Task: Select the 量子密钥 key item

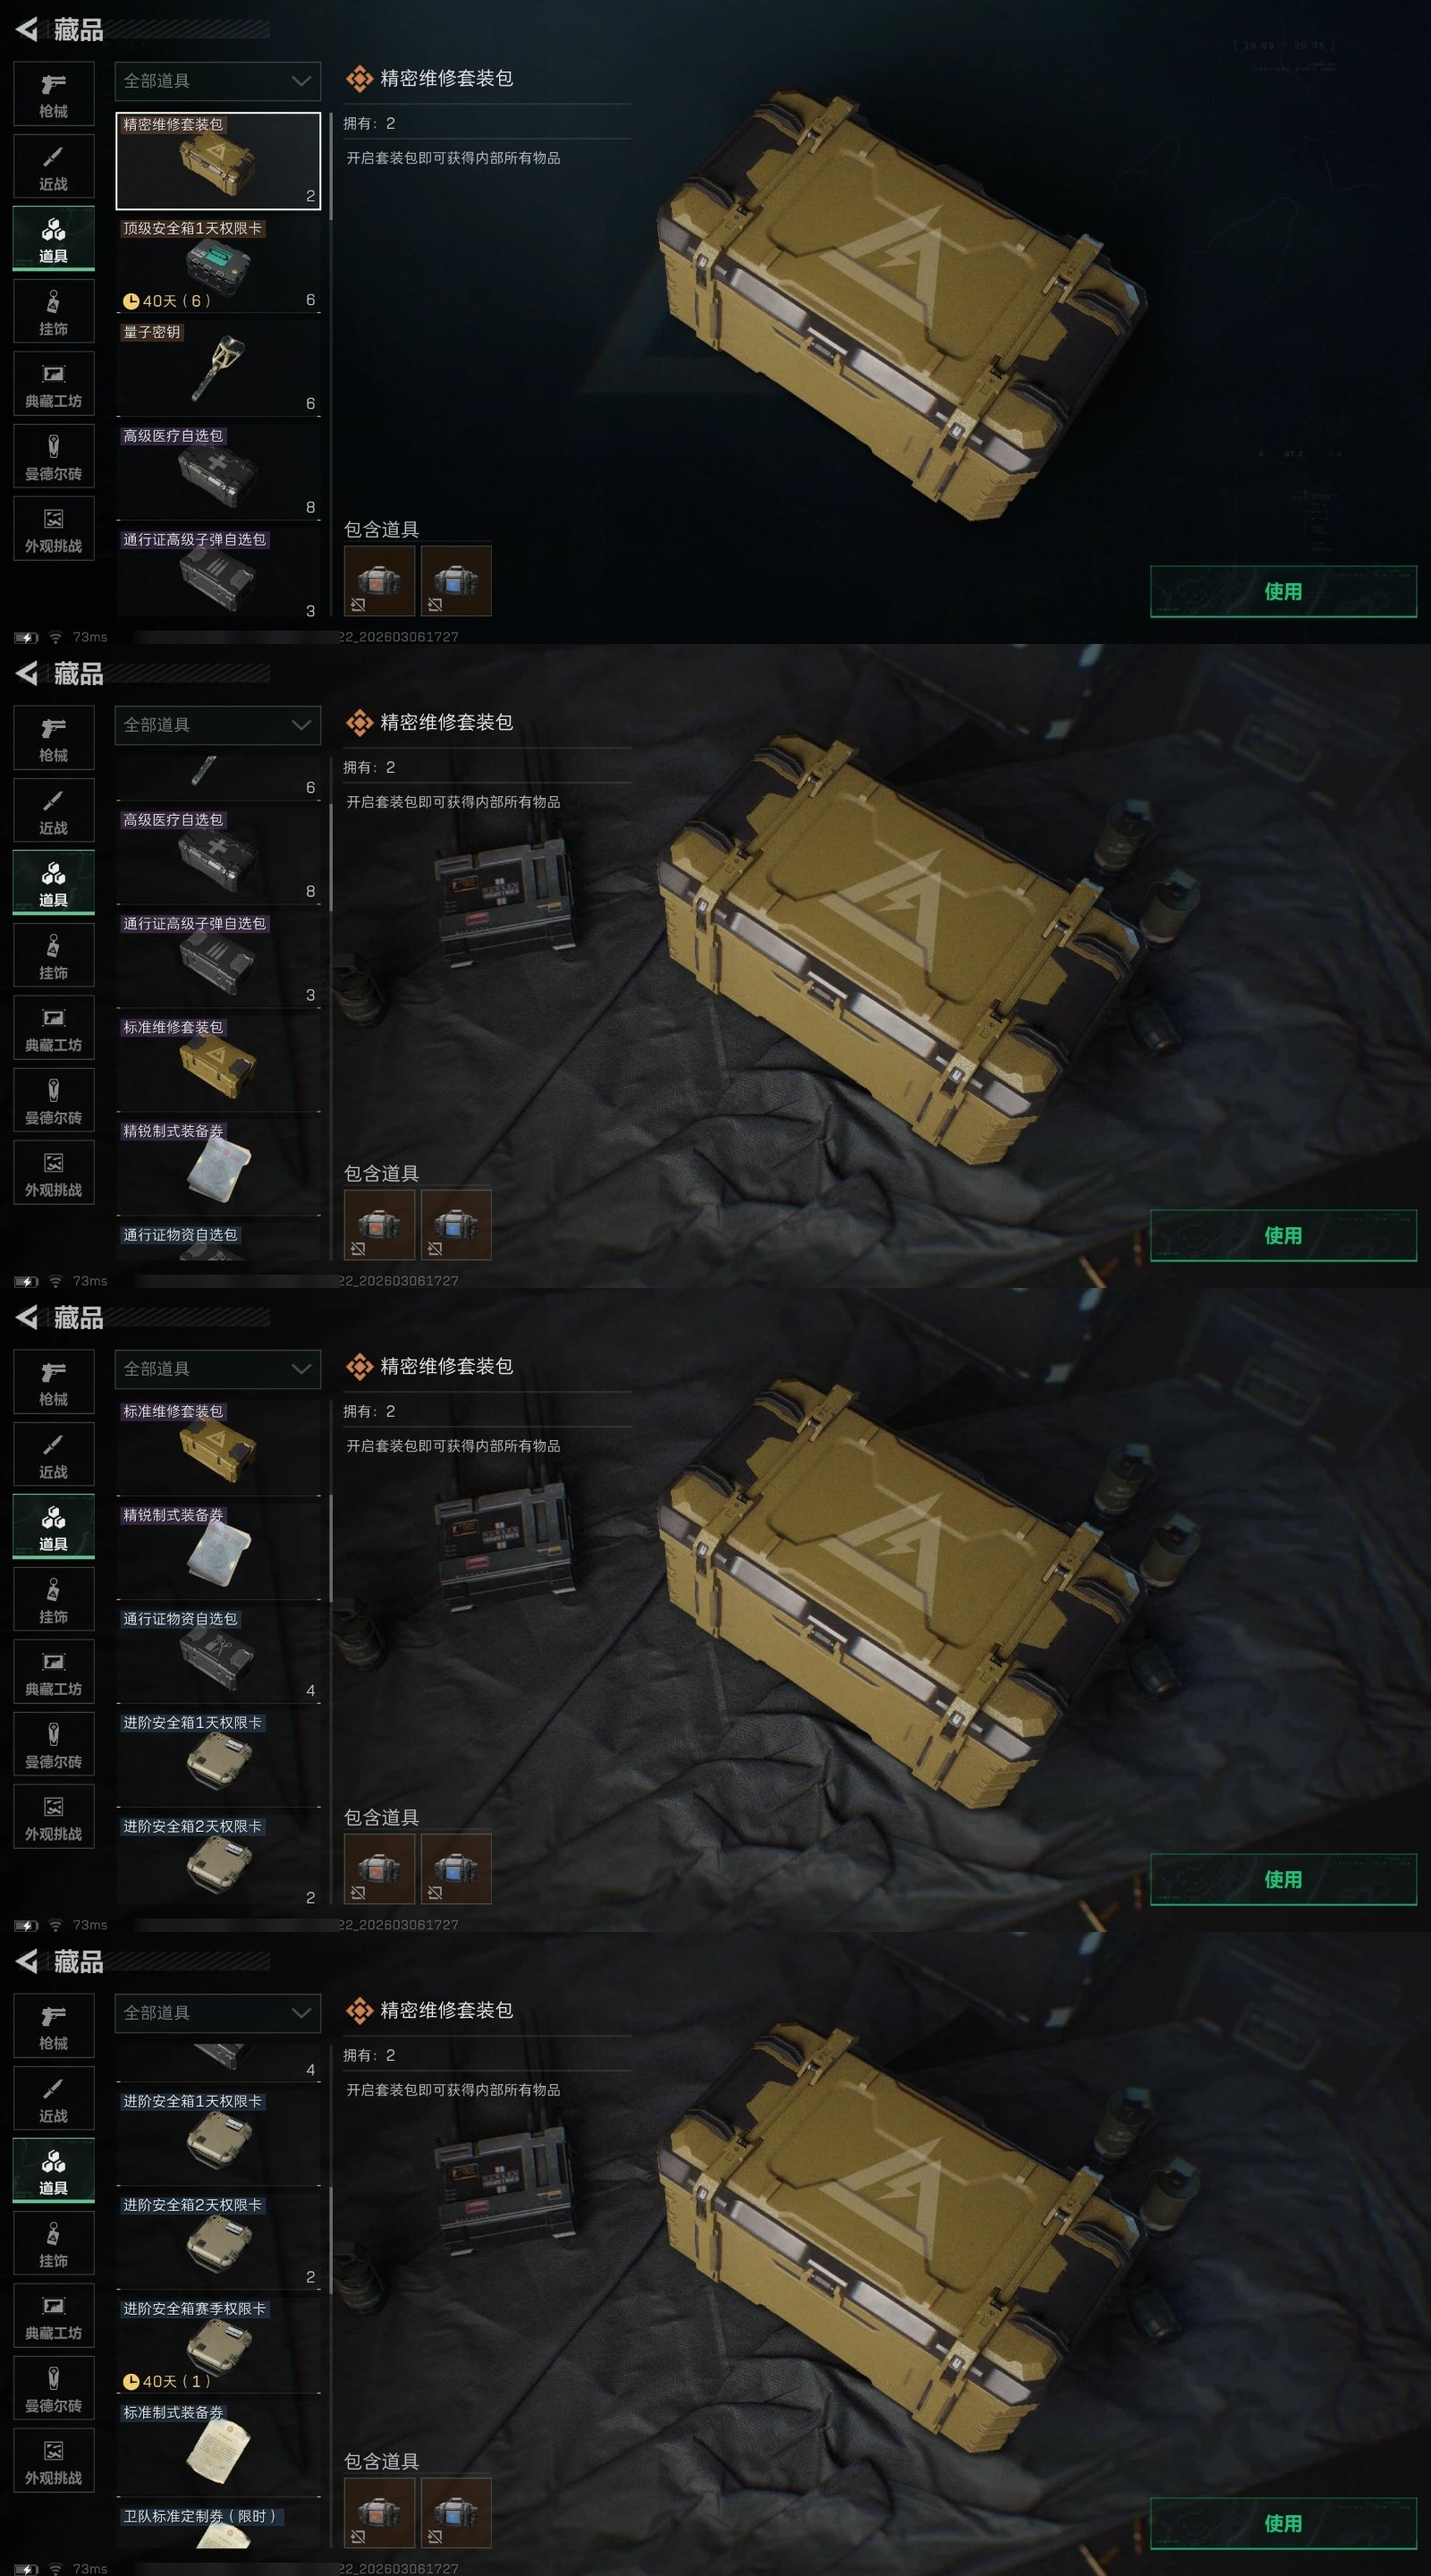Action: click(x=218, y=368)
